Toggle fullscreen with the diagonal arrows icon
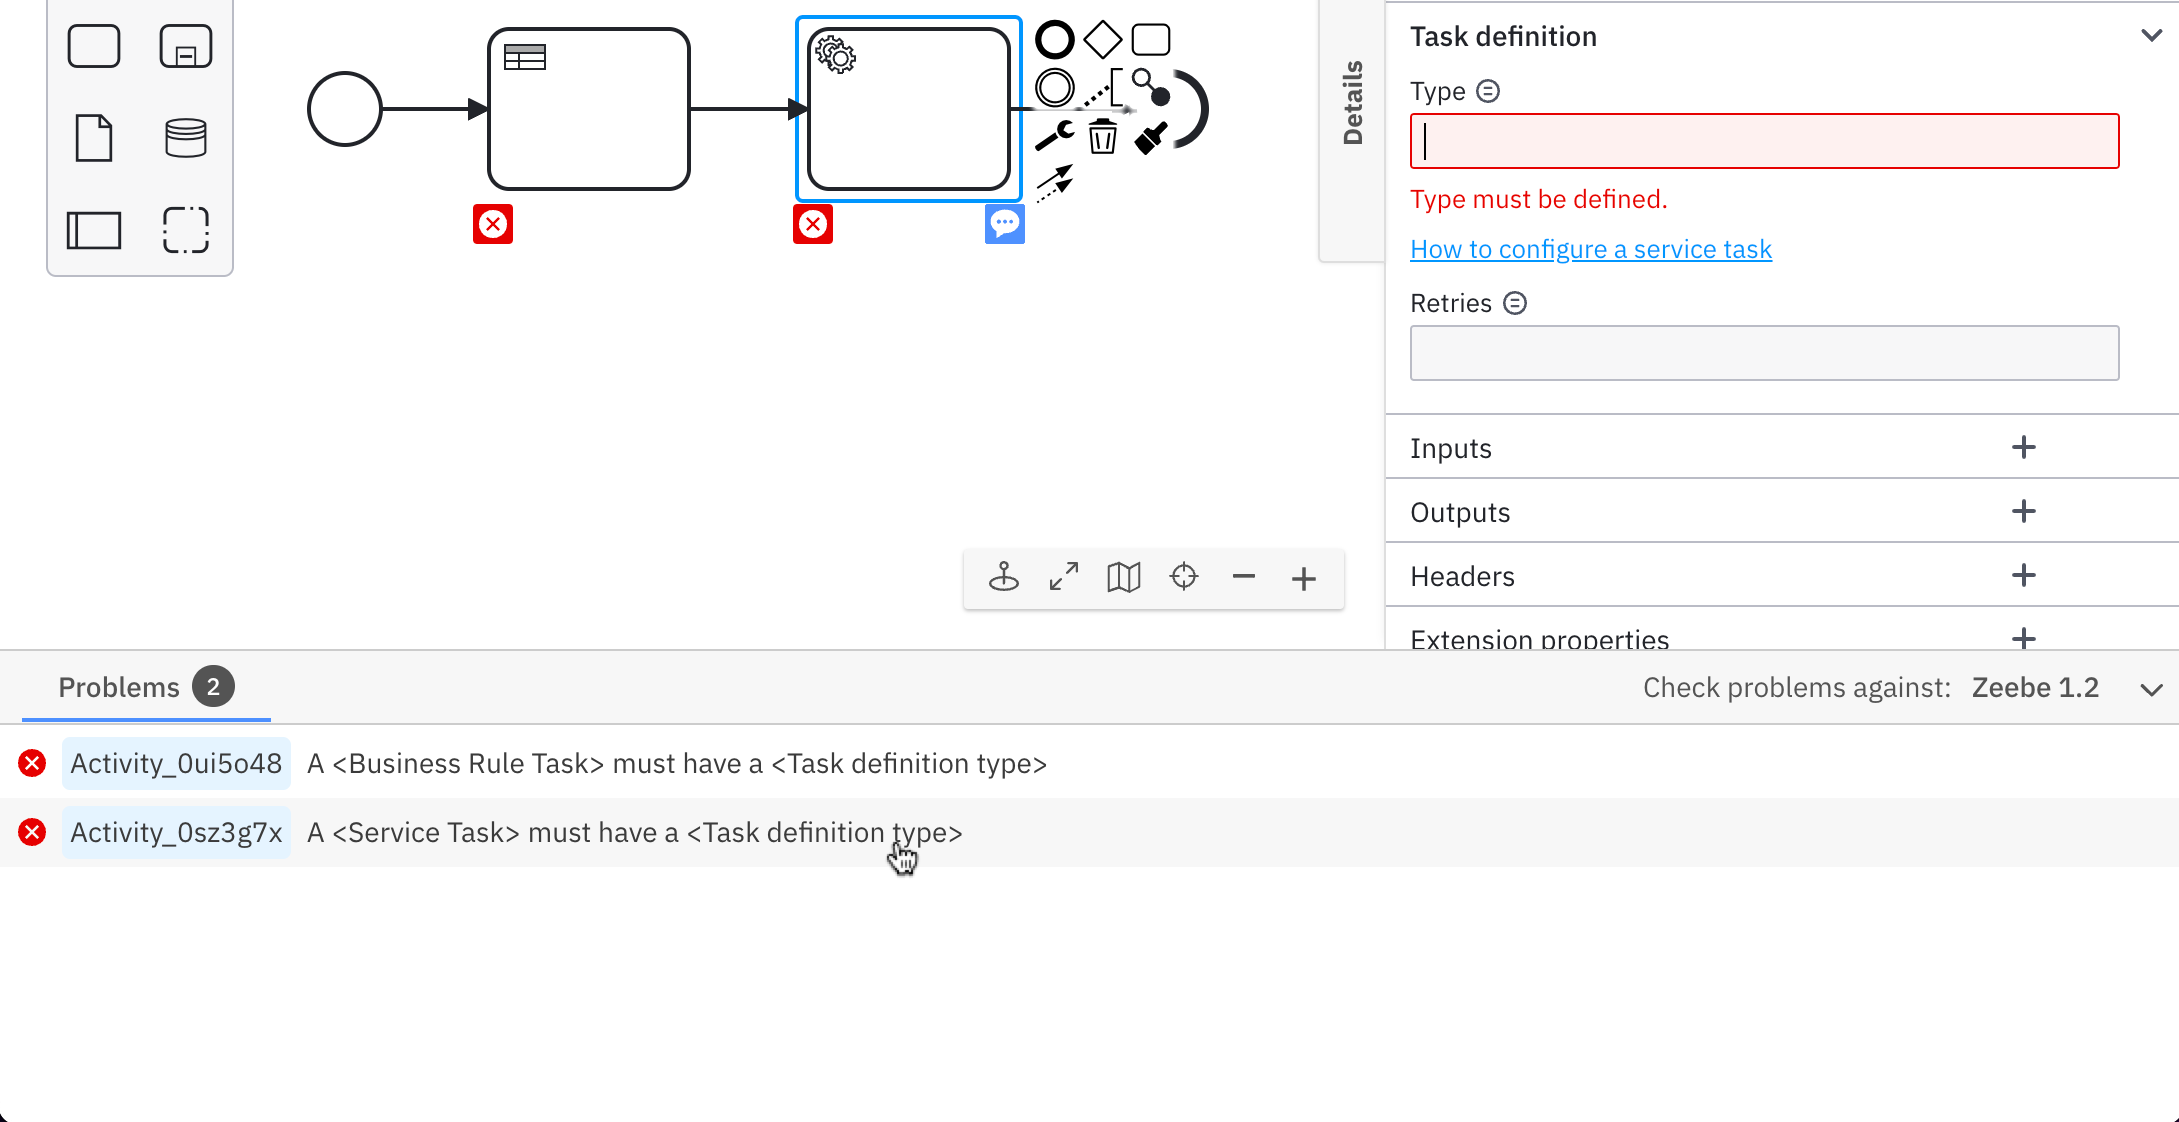This screenshot has width=2179, height=1122. 1063,577
